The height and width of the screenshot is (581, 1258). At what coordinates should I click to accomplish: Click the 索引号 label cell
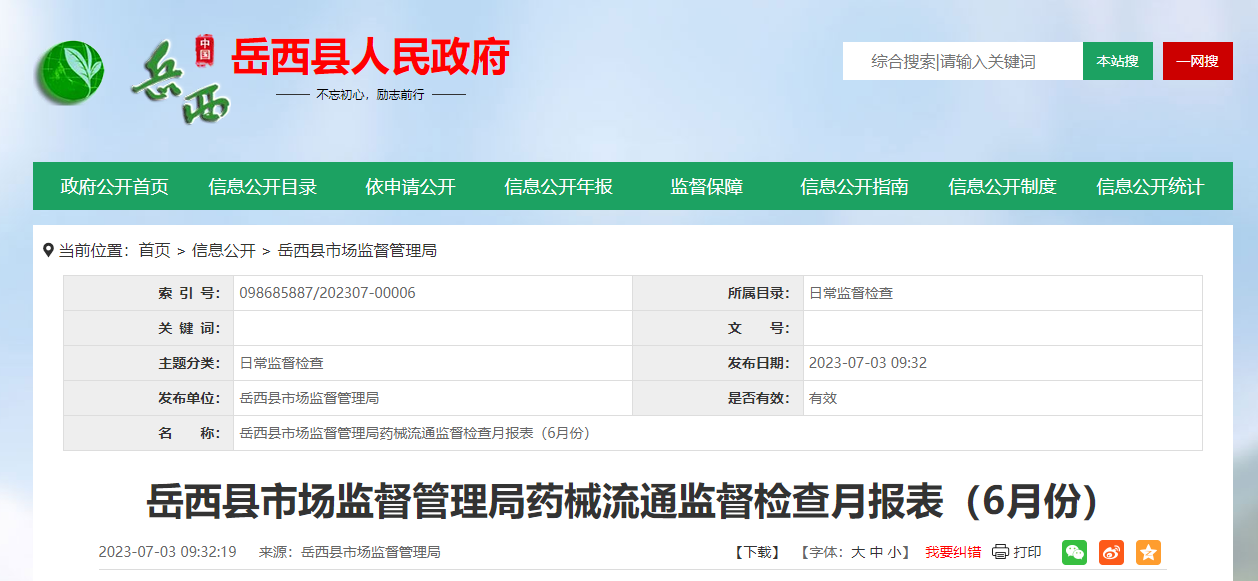click(x=149, y=293)
